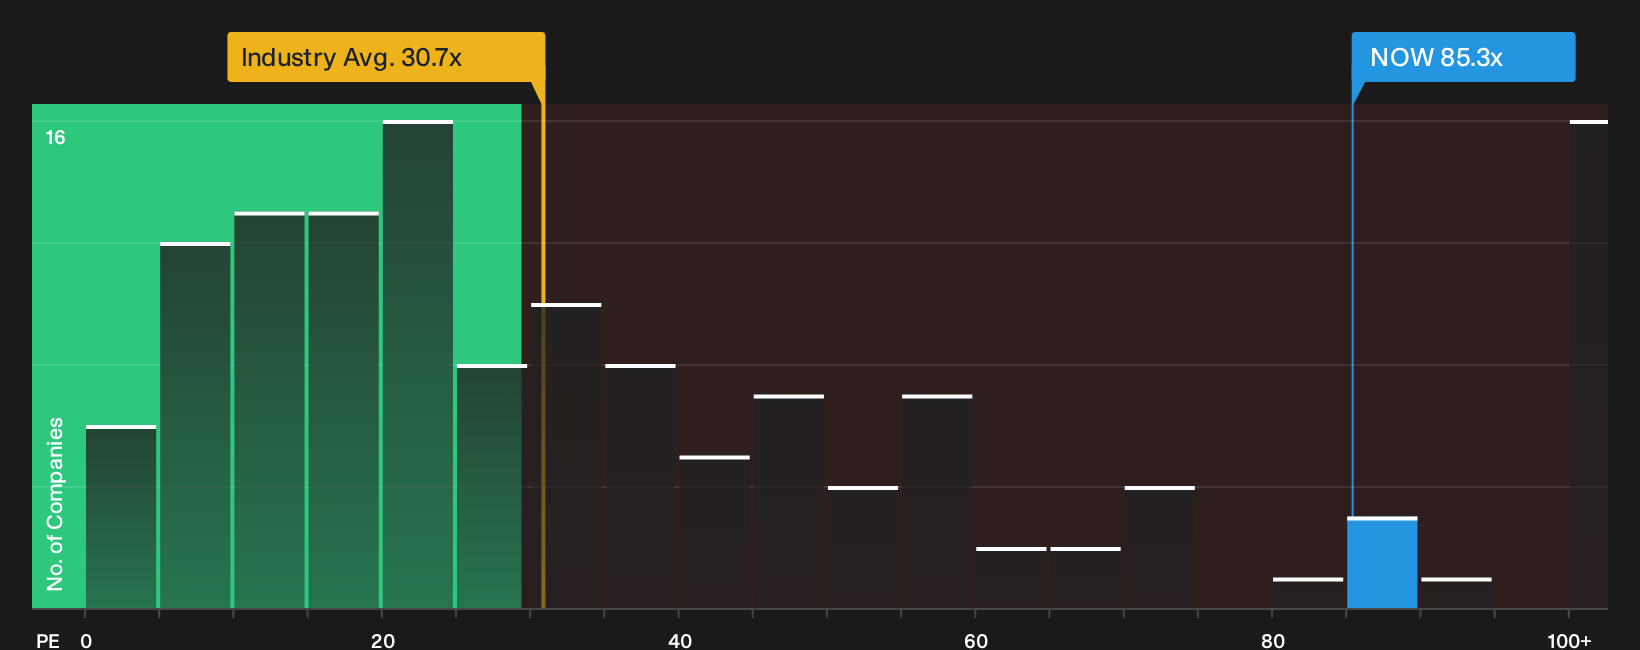
Task: Select the bar at PE 70-75
Action: 1160,547
